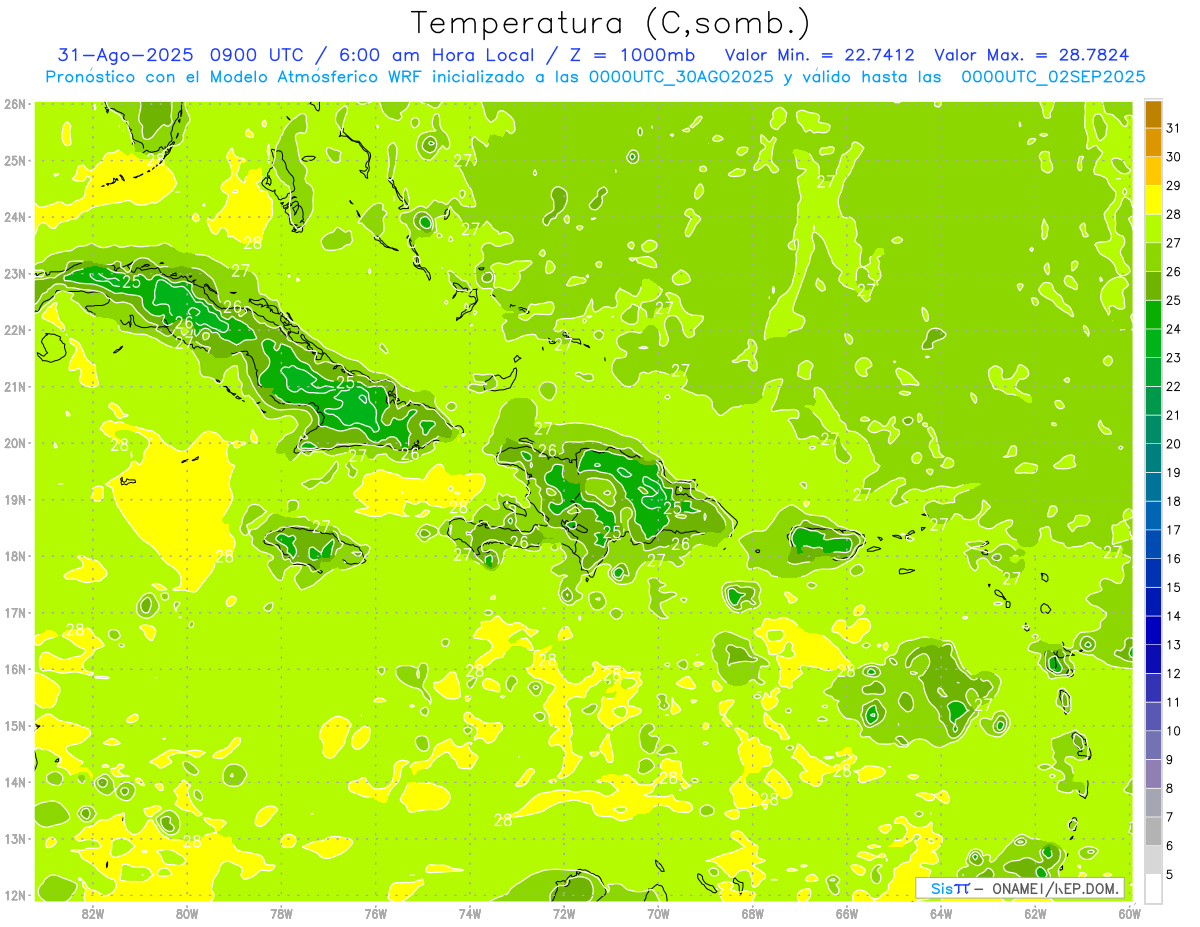Click longitude axis label "62W"

1035,914
